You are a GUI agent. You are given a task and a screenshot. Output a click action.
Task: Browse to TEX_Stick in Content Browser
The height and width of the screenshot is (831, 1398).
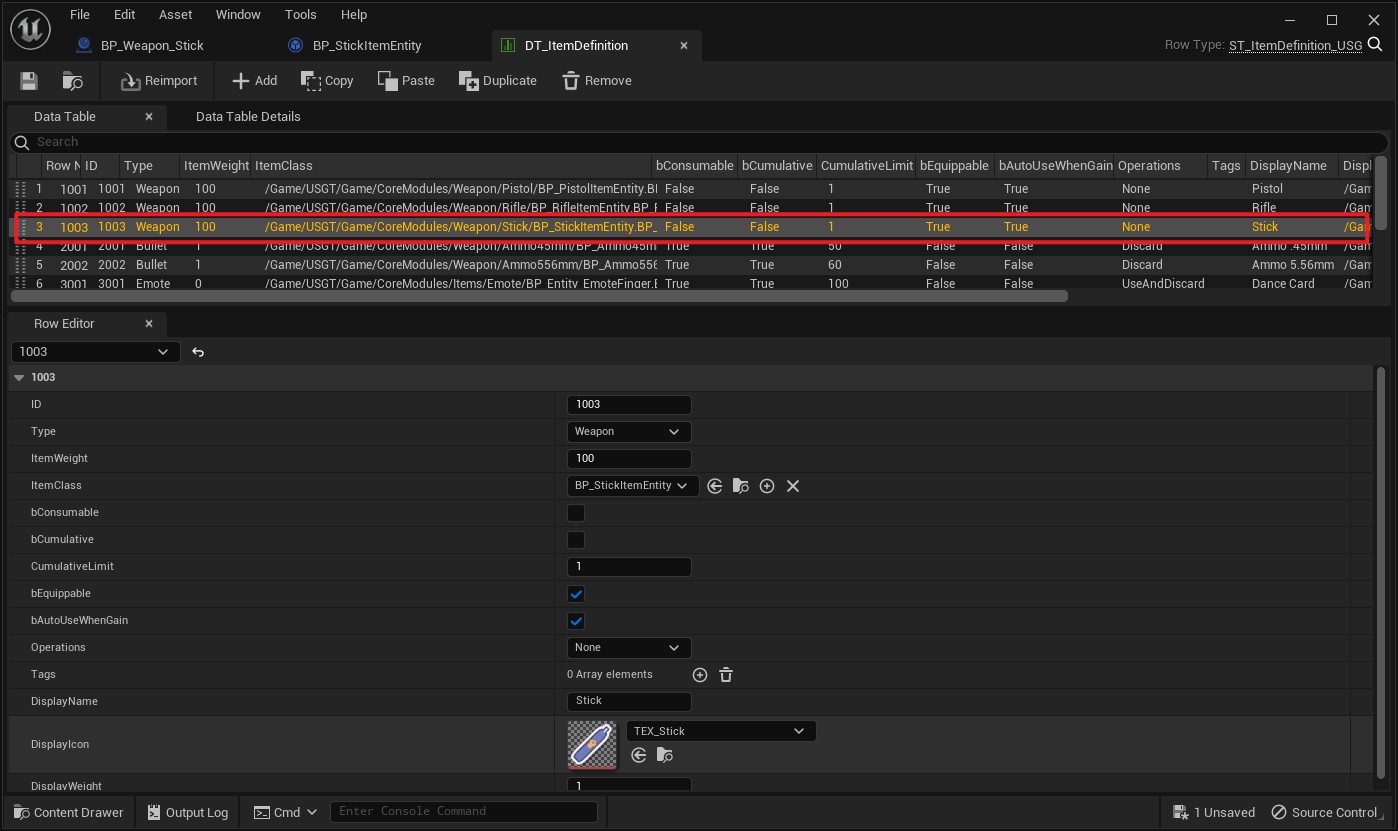pos(665,755)
